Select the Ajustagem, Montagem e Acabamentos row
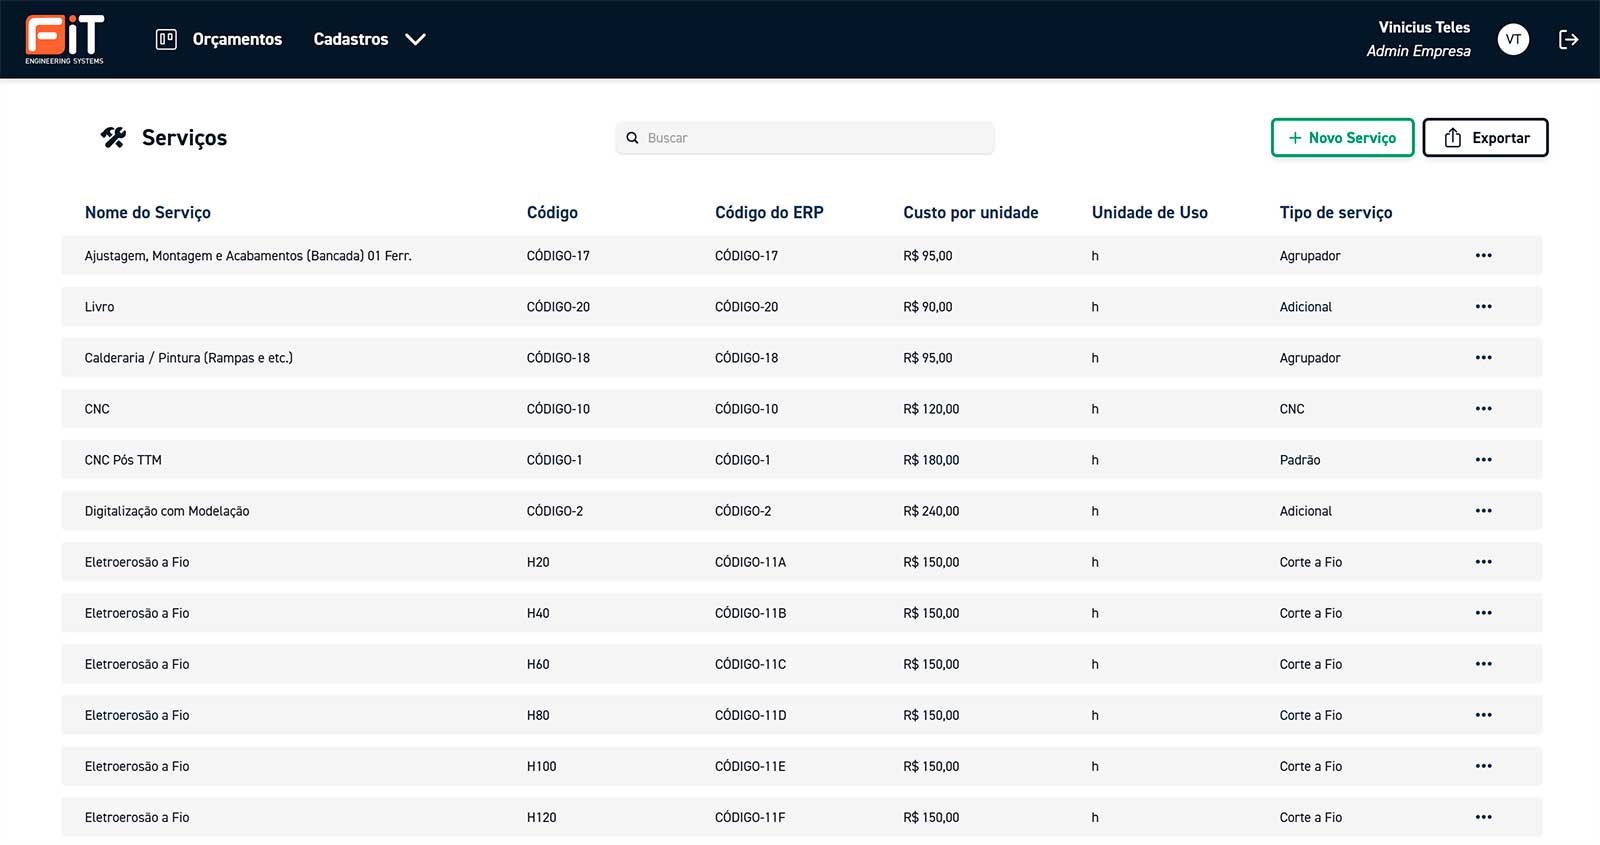 tap(248, 256)
